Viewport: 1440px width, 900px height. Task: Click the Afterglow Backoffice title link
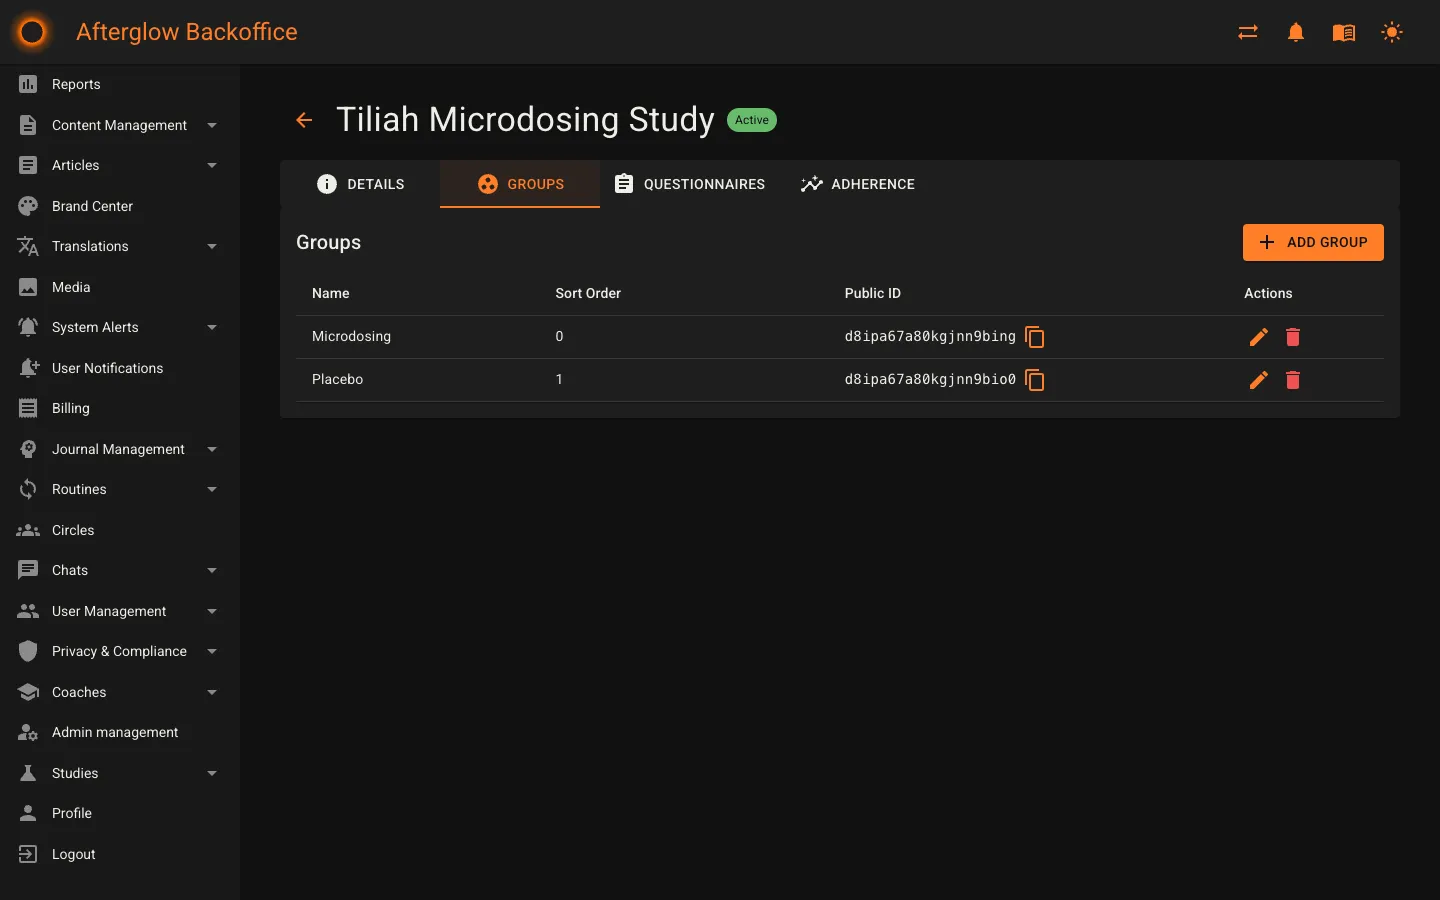click(x=187, y=32)
